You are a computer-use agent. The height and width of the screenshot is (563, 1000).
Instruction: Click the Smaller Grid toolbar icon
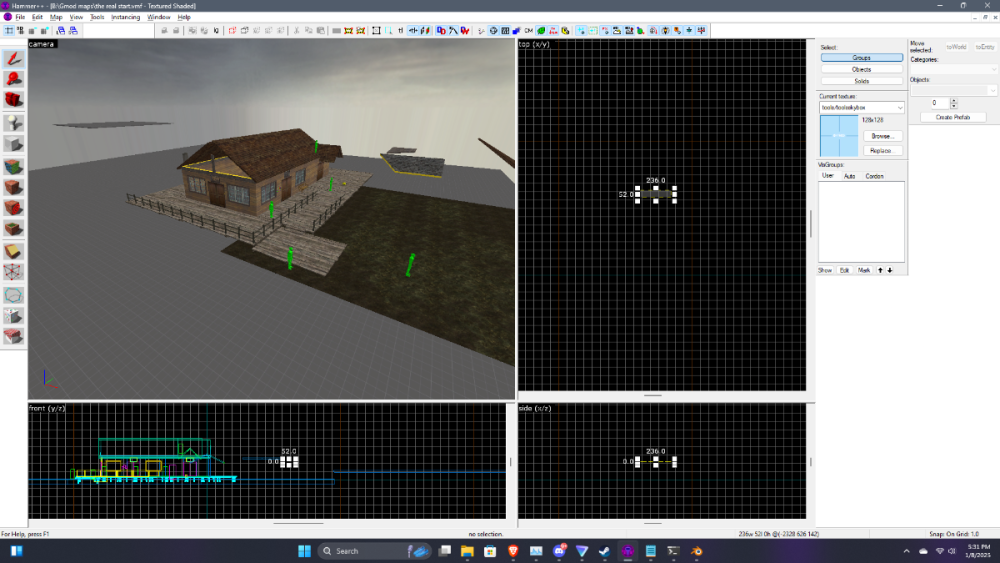click(32, 31)
